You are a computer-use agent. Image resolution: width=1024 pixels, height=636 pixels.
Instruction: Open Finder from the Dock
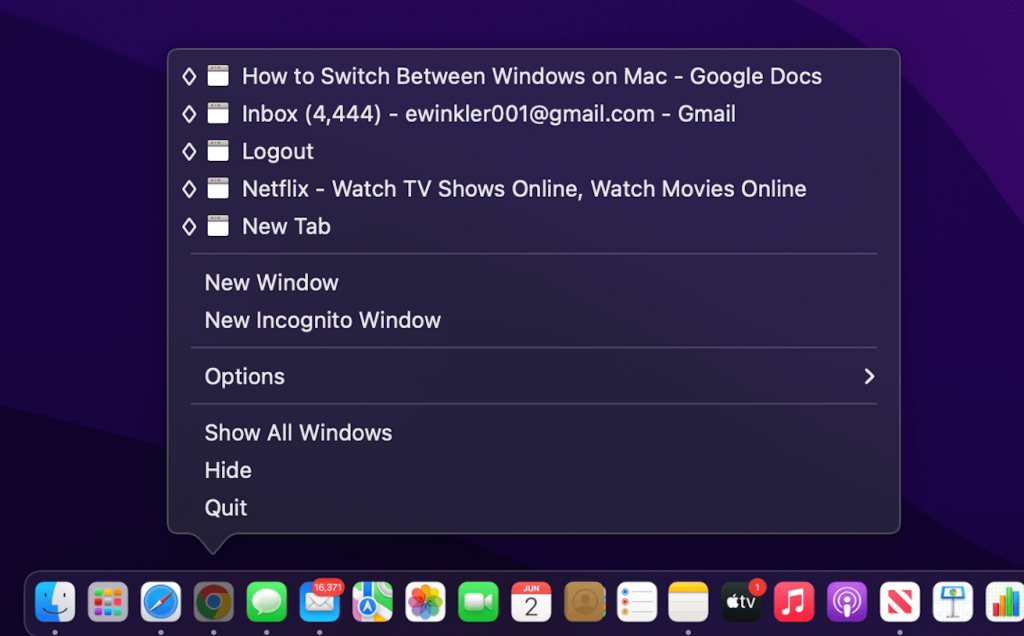[x=55, y=601]
